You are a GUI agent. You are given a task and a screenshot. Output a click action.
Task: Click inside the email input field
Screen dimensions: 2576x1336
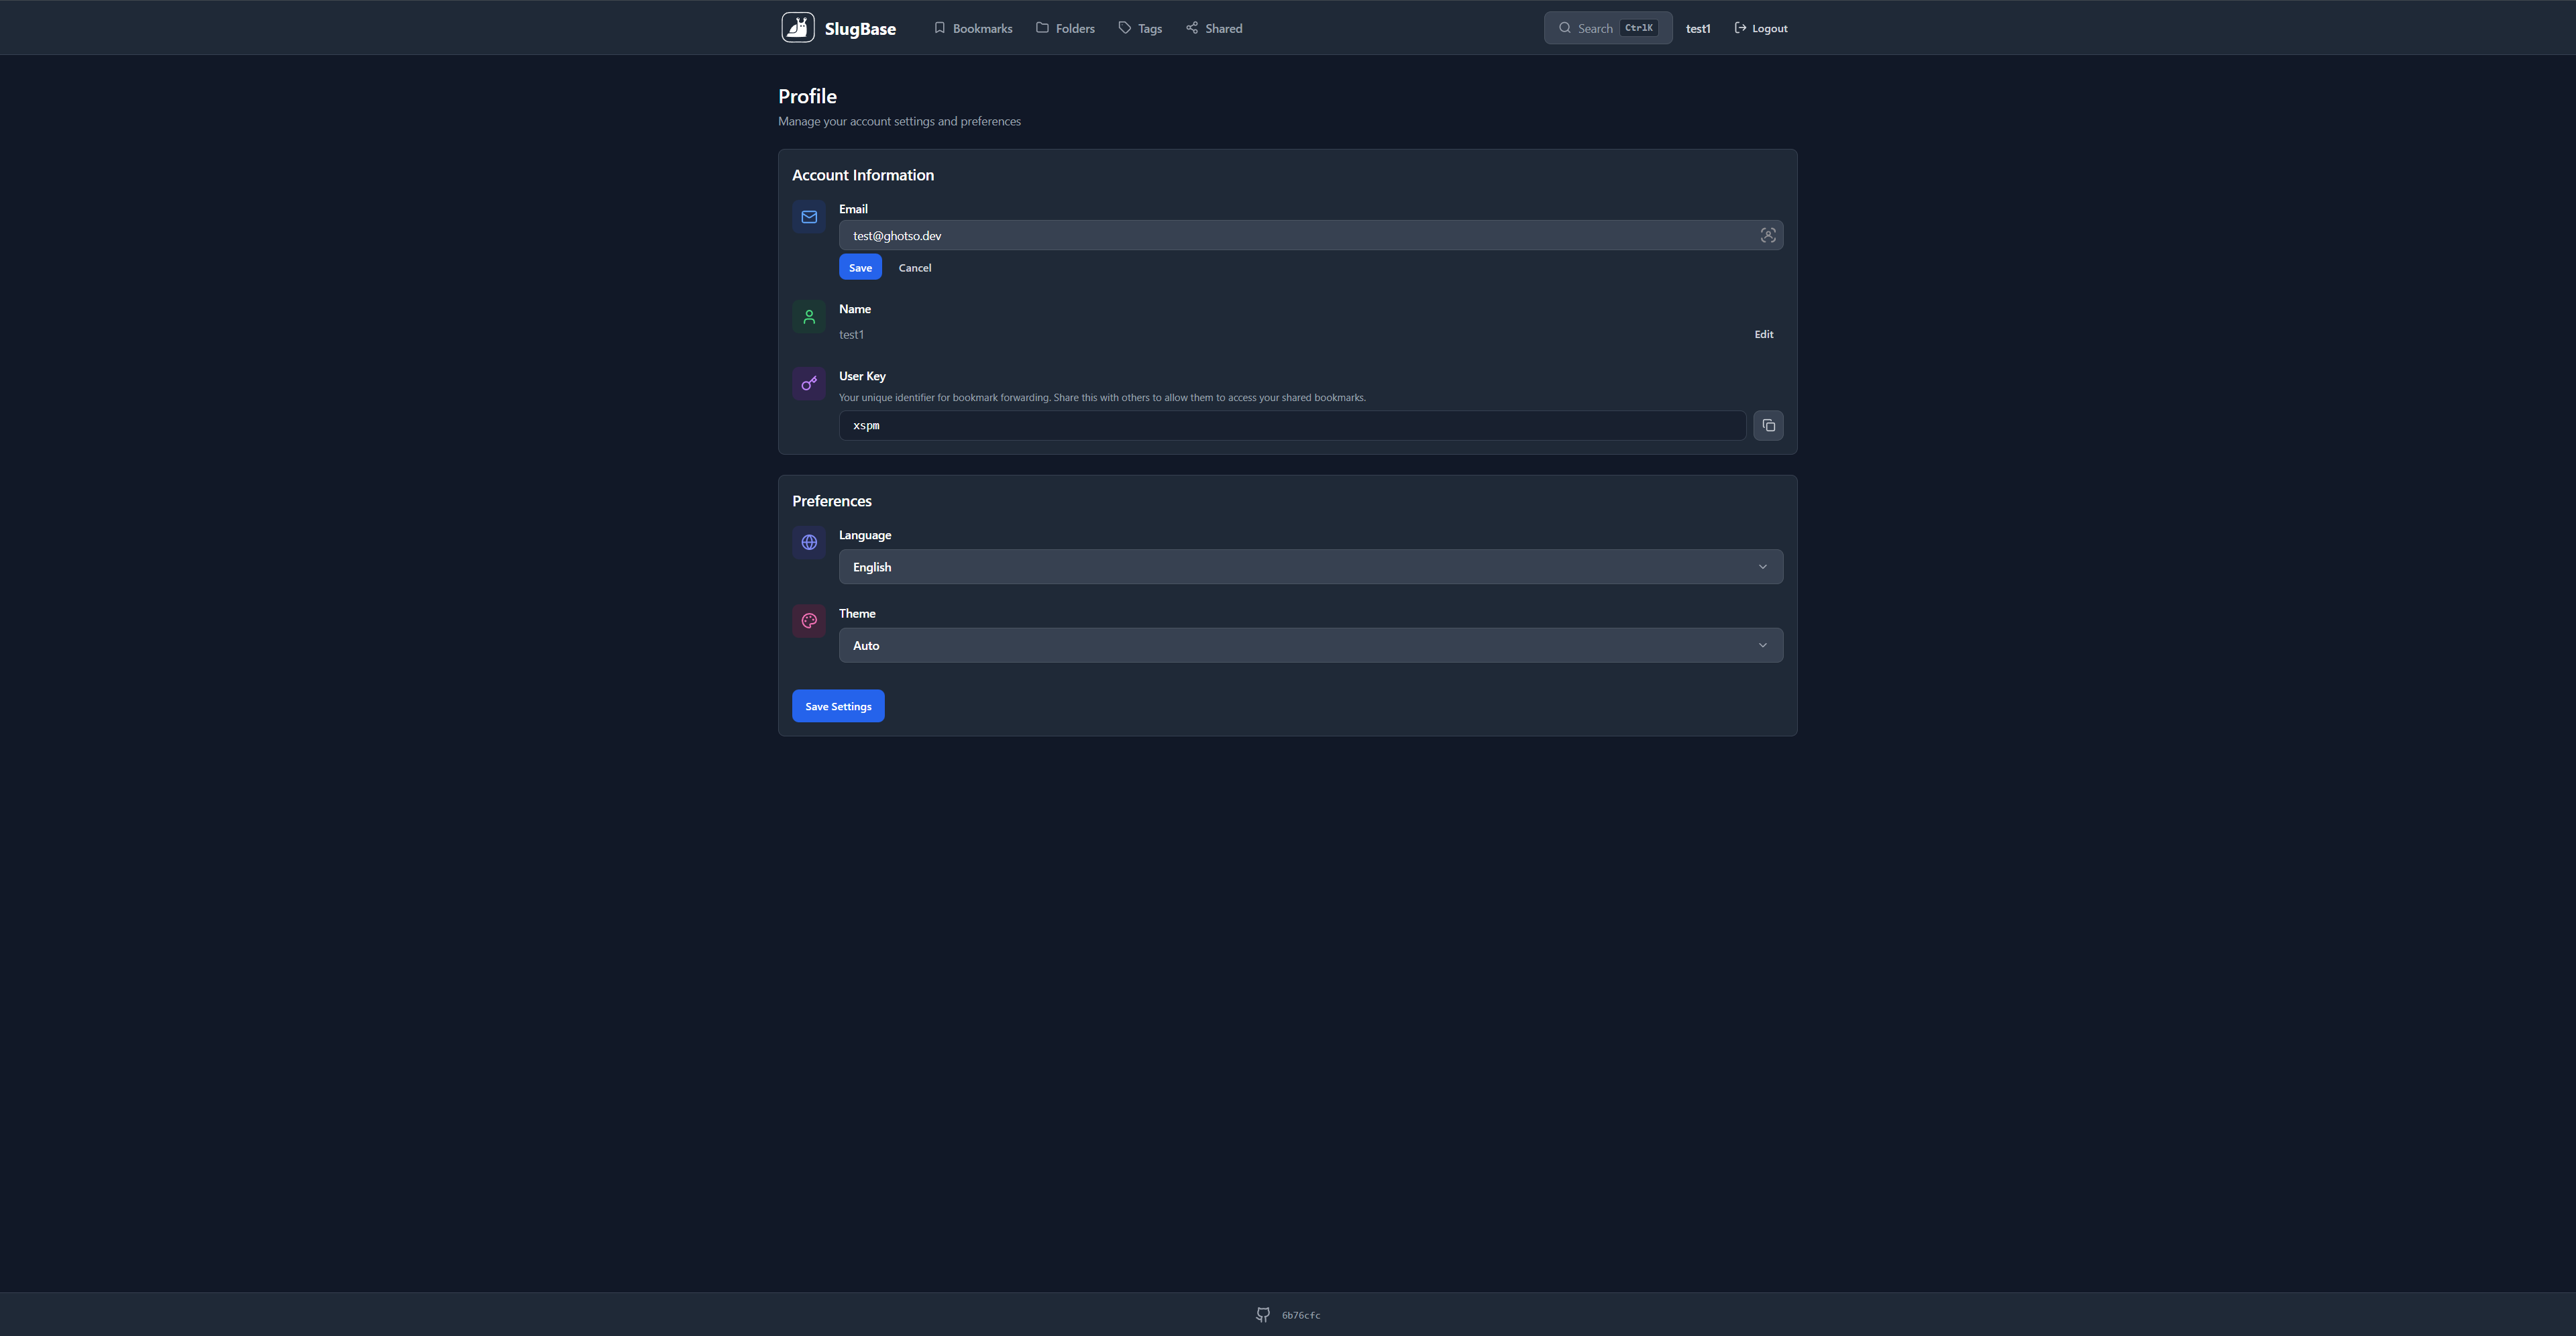click(1200, 235)
